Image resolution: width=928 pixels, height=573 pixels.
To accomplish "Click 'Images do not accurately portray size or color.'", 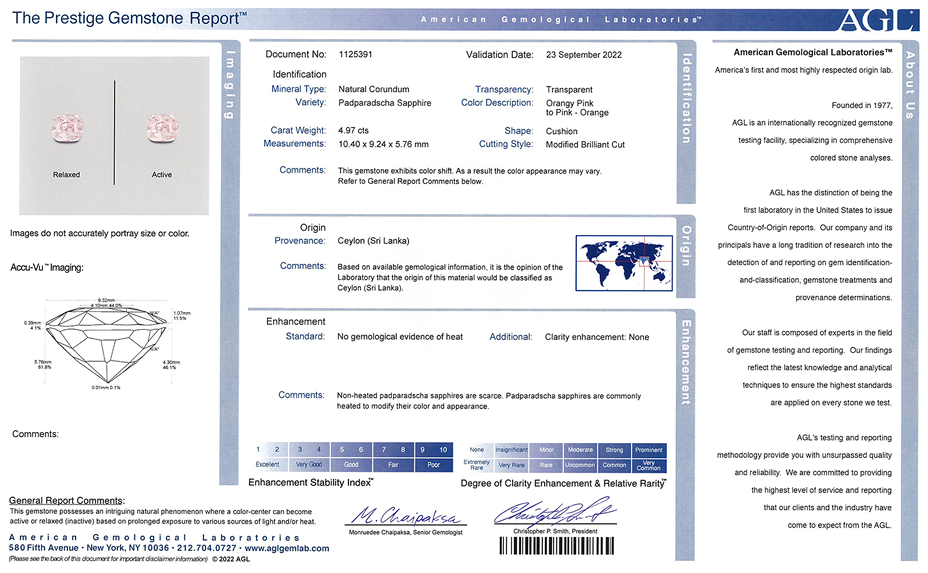I will point(99,234).
